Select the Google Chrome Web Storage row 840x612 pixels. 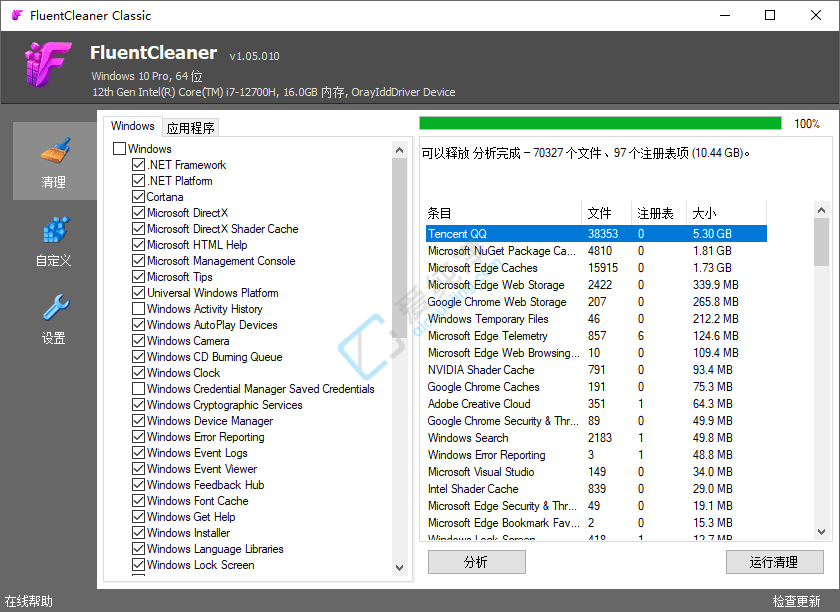coord(596,302)
